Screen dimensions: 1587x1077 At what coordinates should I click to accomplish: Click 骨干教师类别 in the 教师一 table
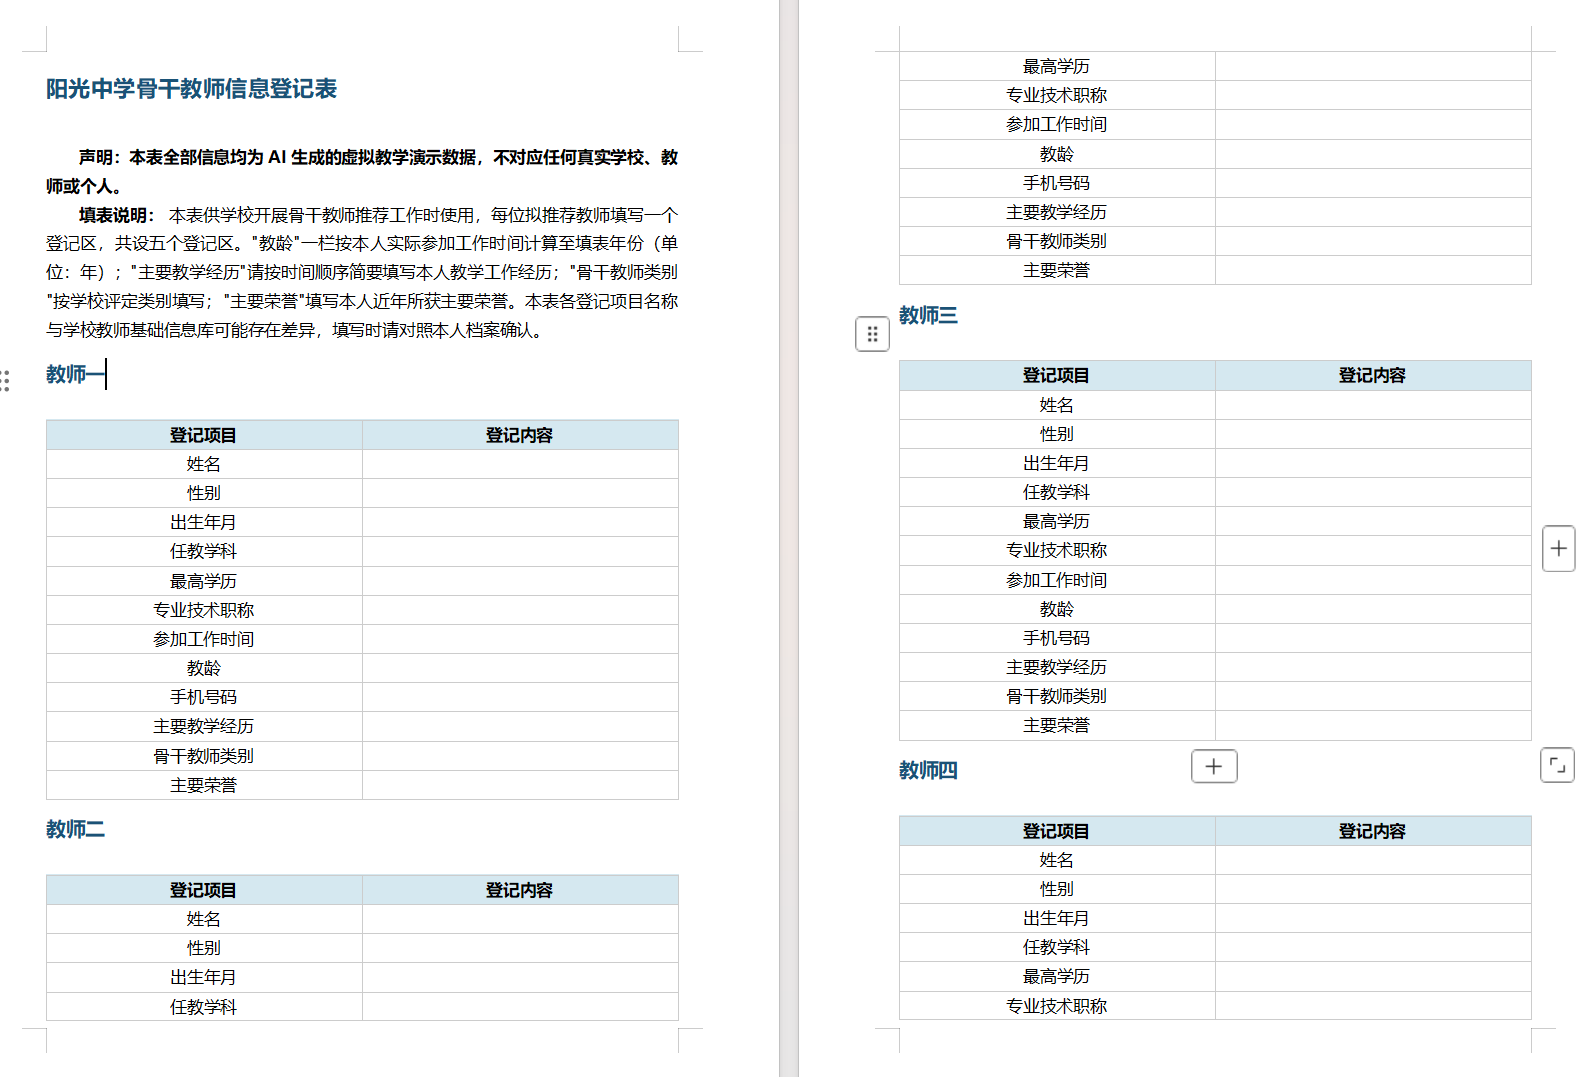[x=203, y=756]
